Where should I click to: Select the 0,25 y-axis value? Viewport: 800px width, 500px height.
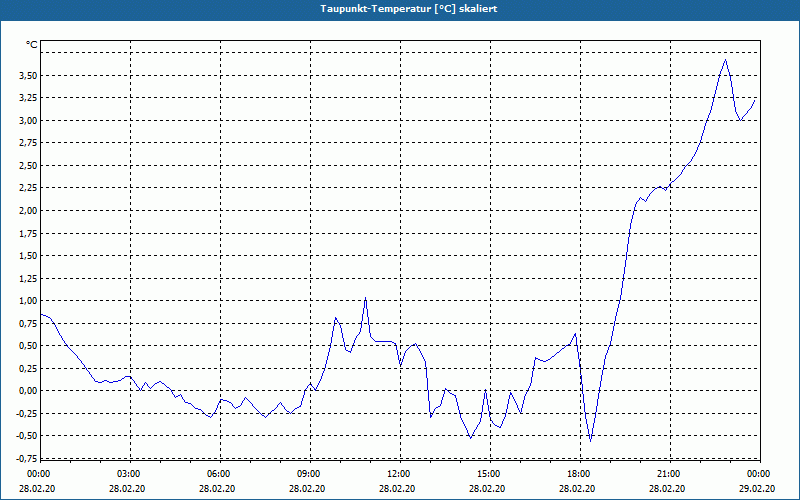(x=28, y=368)
